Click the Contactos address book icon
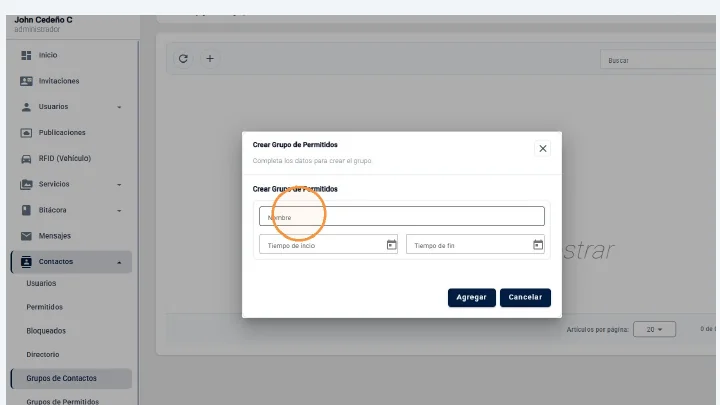720x405 pixels. tap(26, 262)
